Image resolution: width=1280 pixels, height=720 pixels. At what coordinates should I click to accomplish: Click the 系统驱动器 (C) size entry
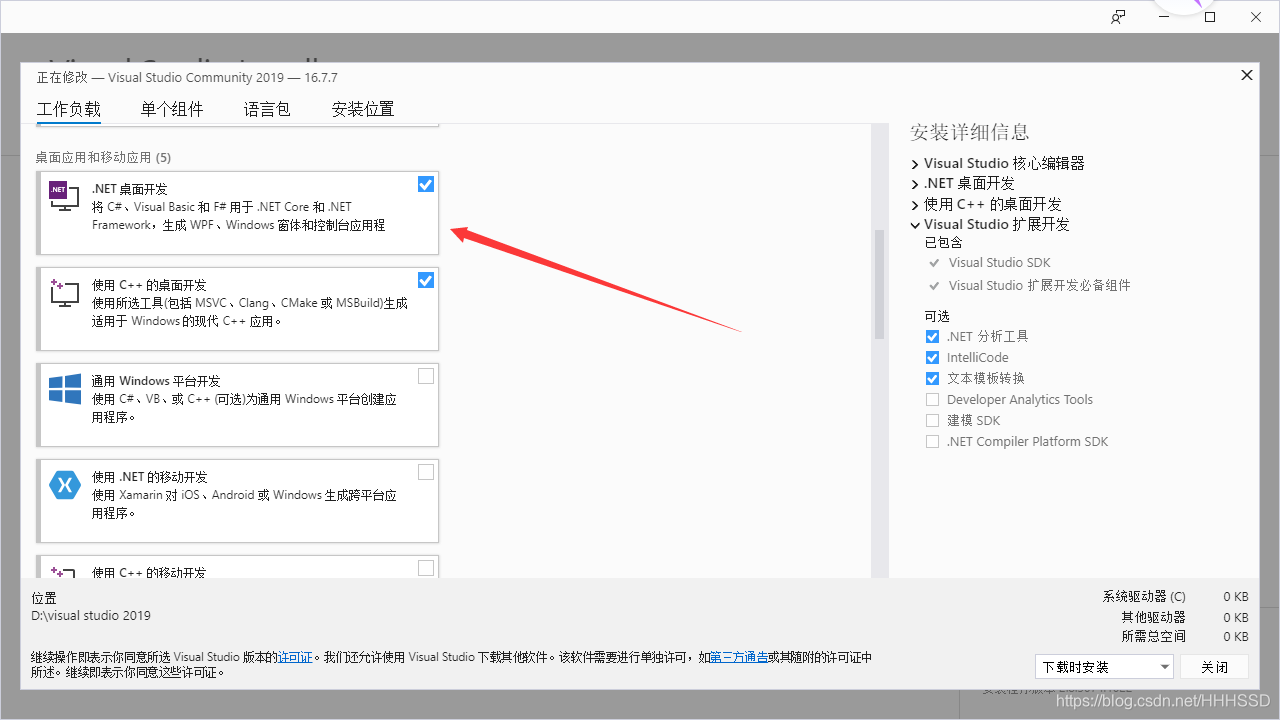1175,596
